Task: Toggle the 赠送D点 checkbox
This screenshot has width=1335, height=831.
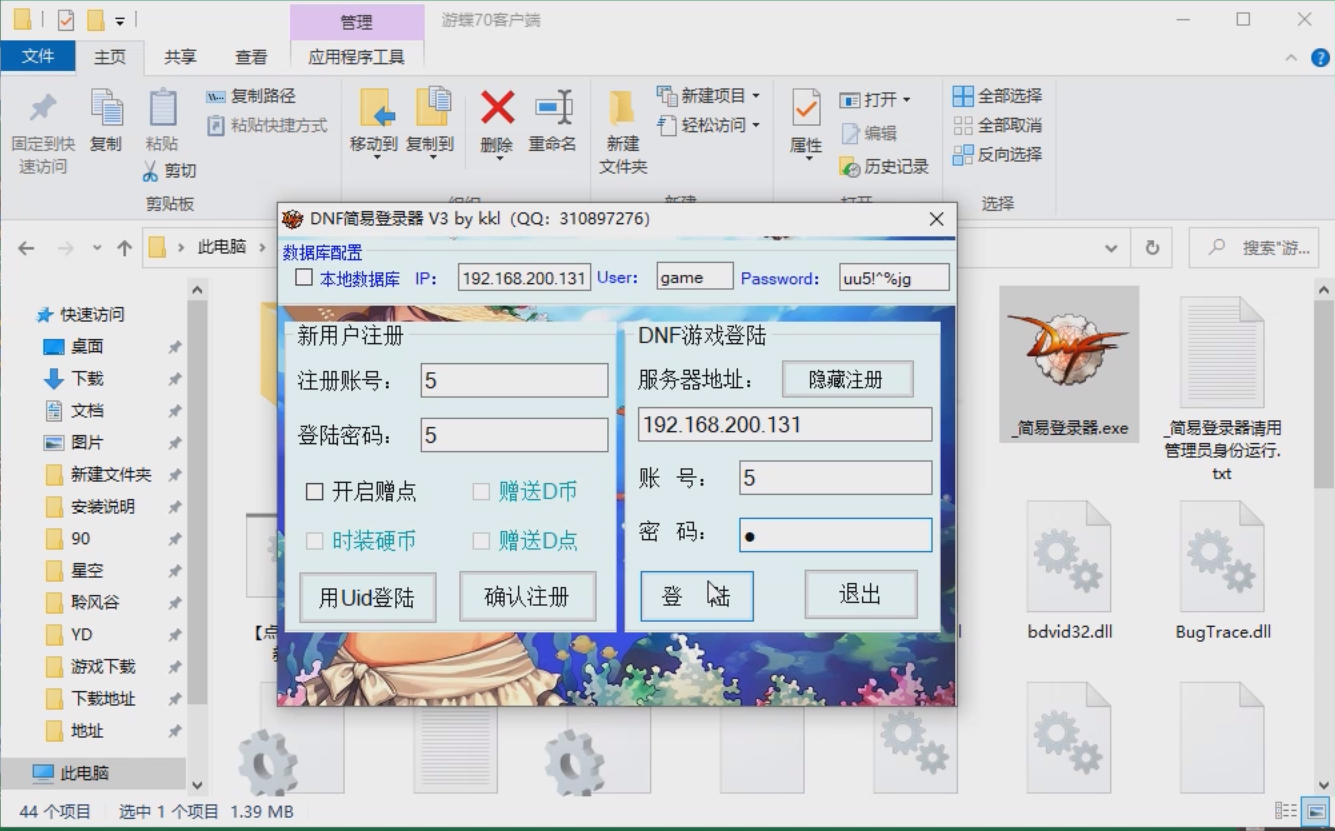Action: pos(481,541)
